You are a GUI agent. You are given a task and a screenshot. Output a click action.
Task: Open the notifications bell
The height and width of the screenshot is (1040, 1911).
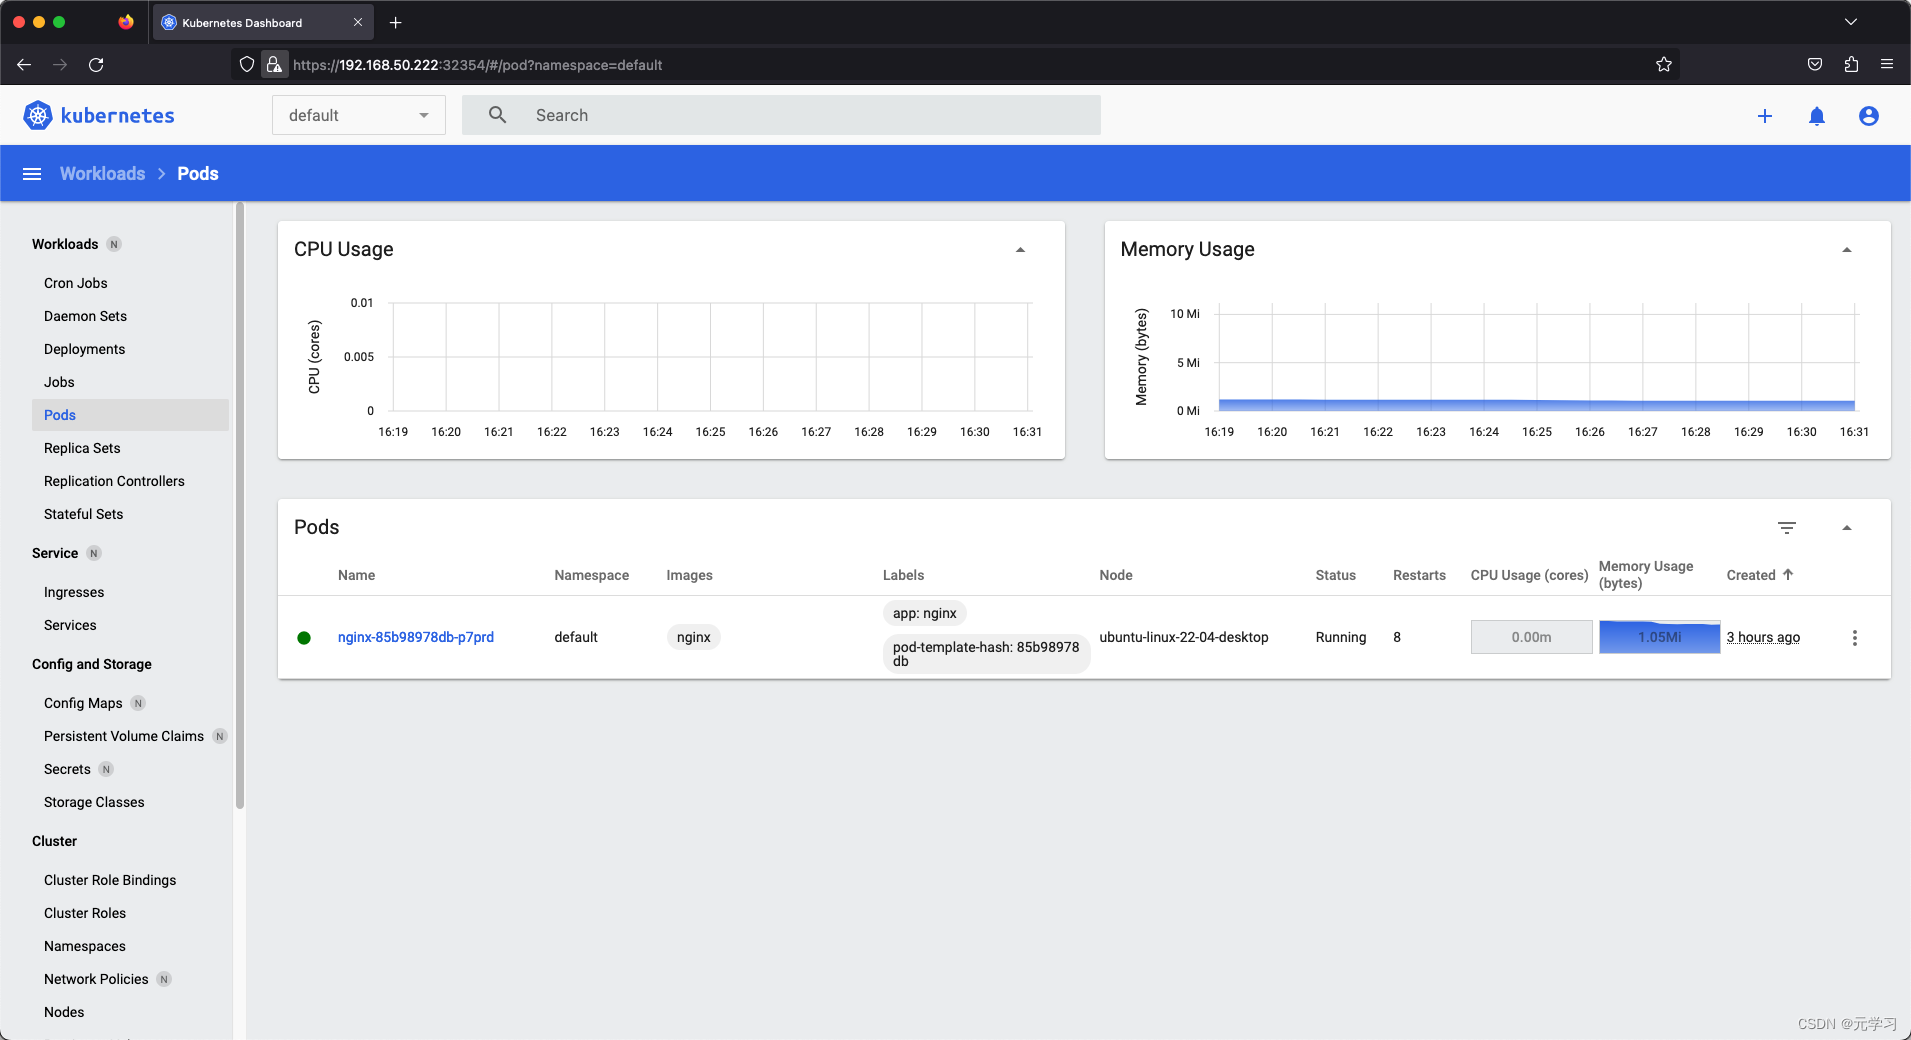(1817, 116)
